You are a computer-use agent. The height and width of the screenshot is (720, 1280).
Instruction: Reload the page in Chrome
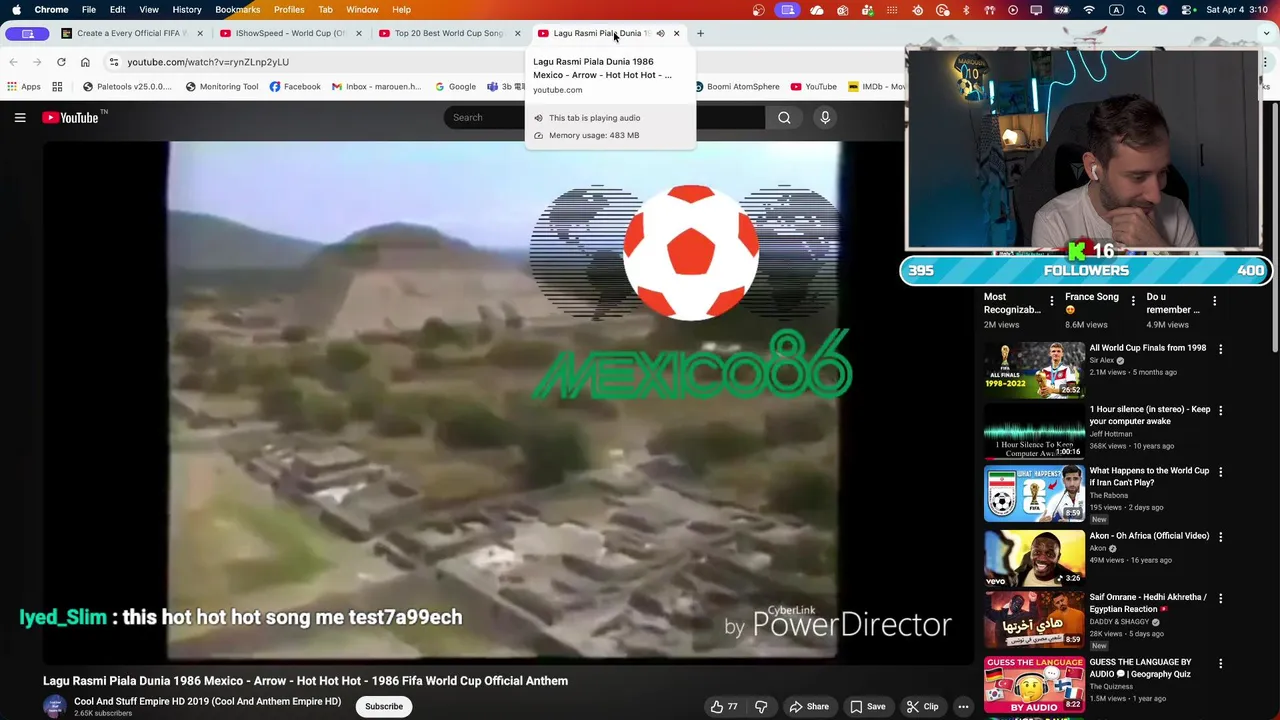(x=61, y=62)
